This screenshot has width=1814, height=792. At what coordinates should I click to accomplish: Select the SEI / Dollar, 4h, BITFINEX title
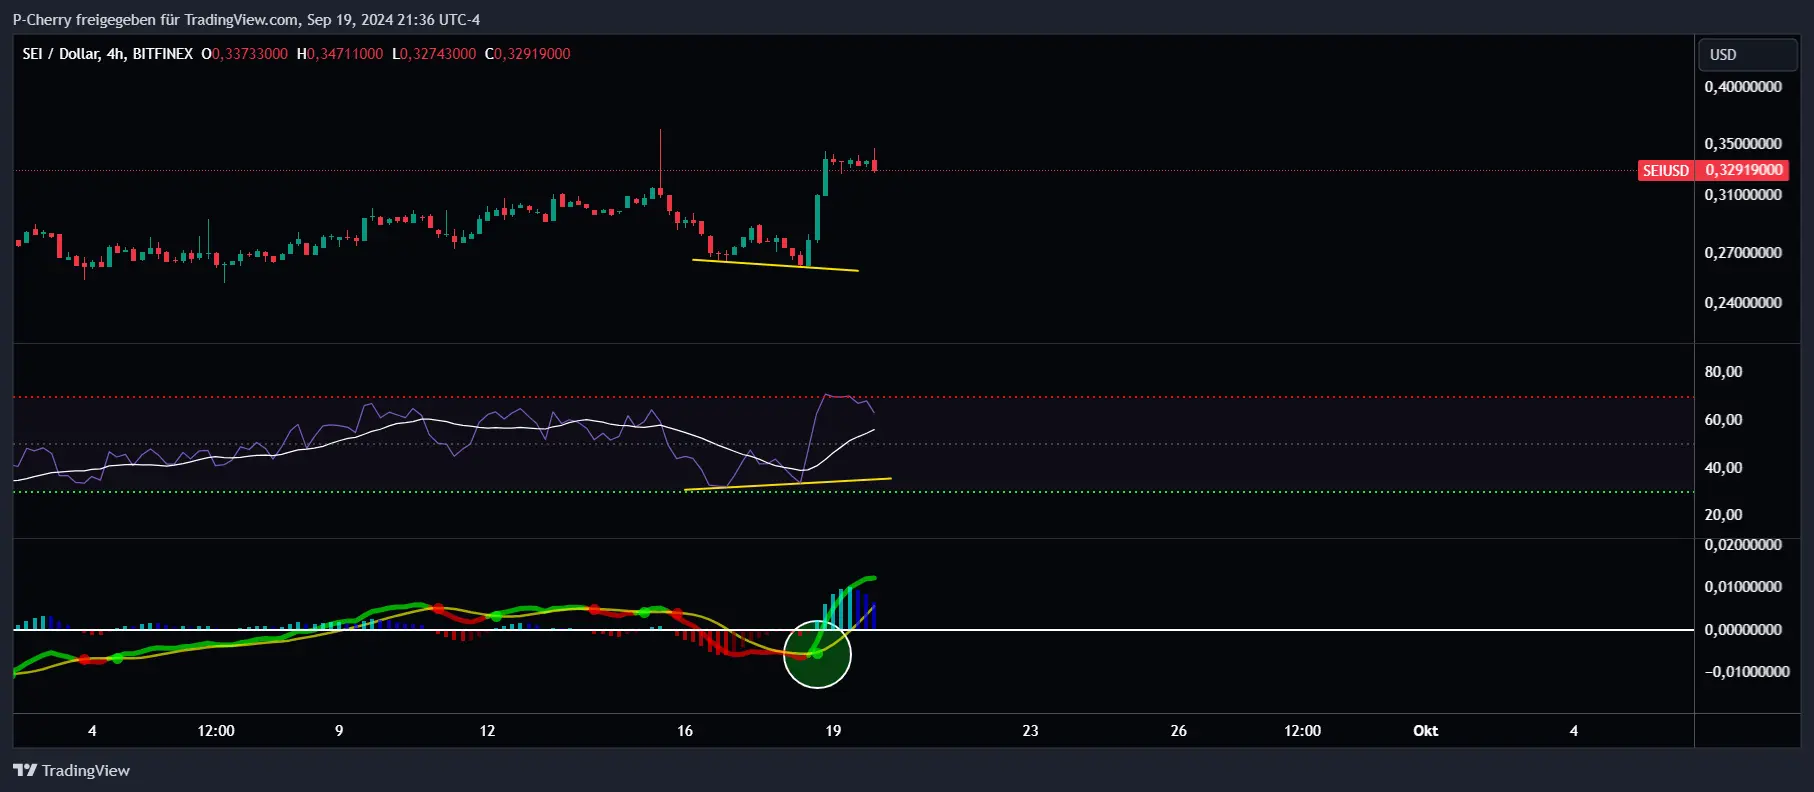click(x=107, y=54)
